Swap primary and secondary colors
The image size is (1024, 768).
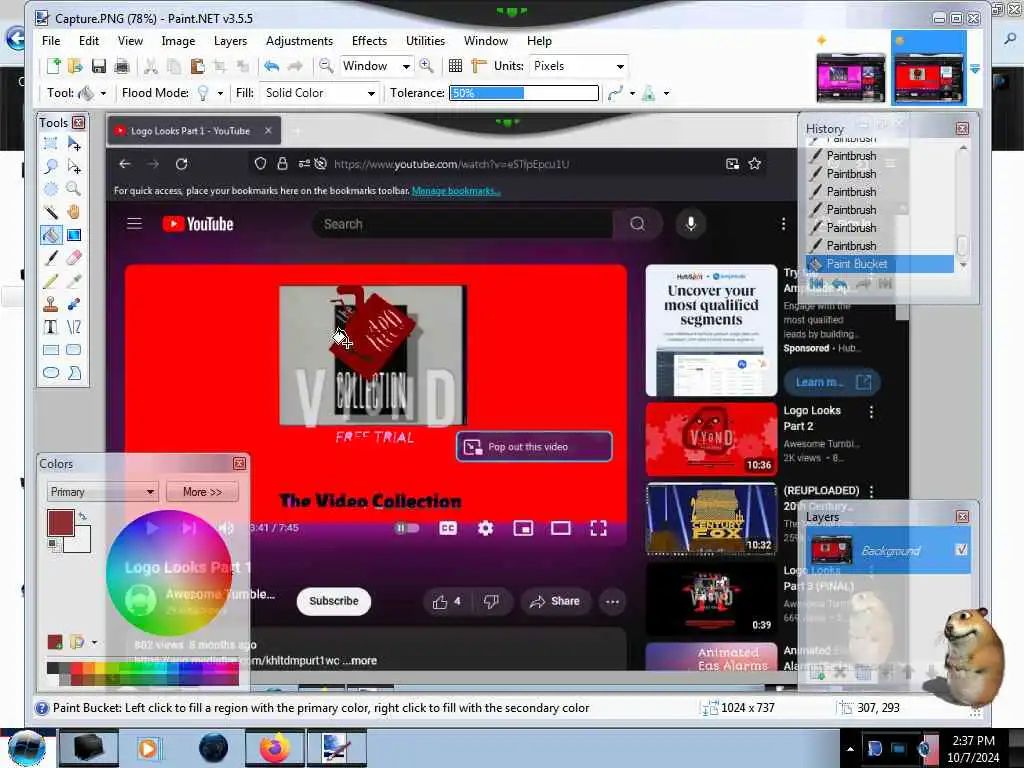tap(82, 517)
